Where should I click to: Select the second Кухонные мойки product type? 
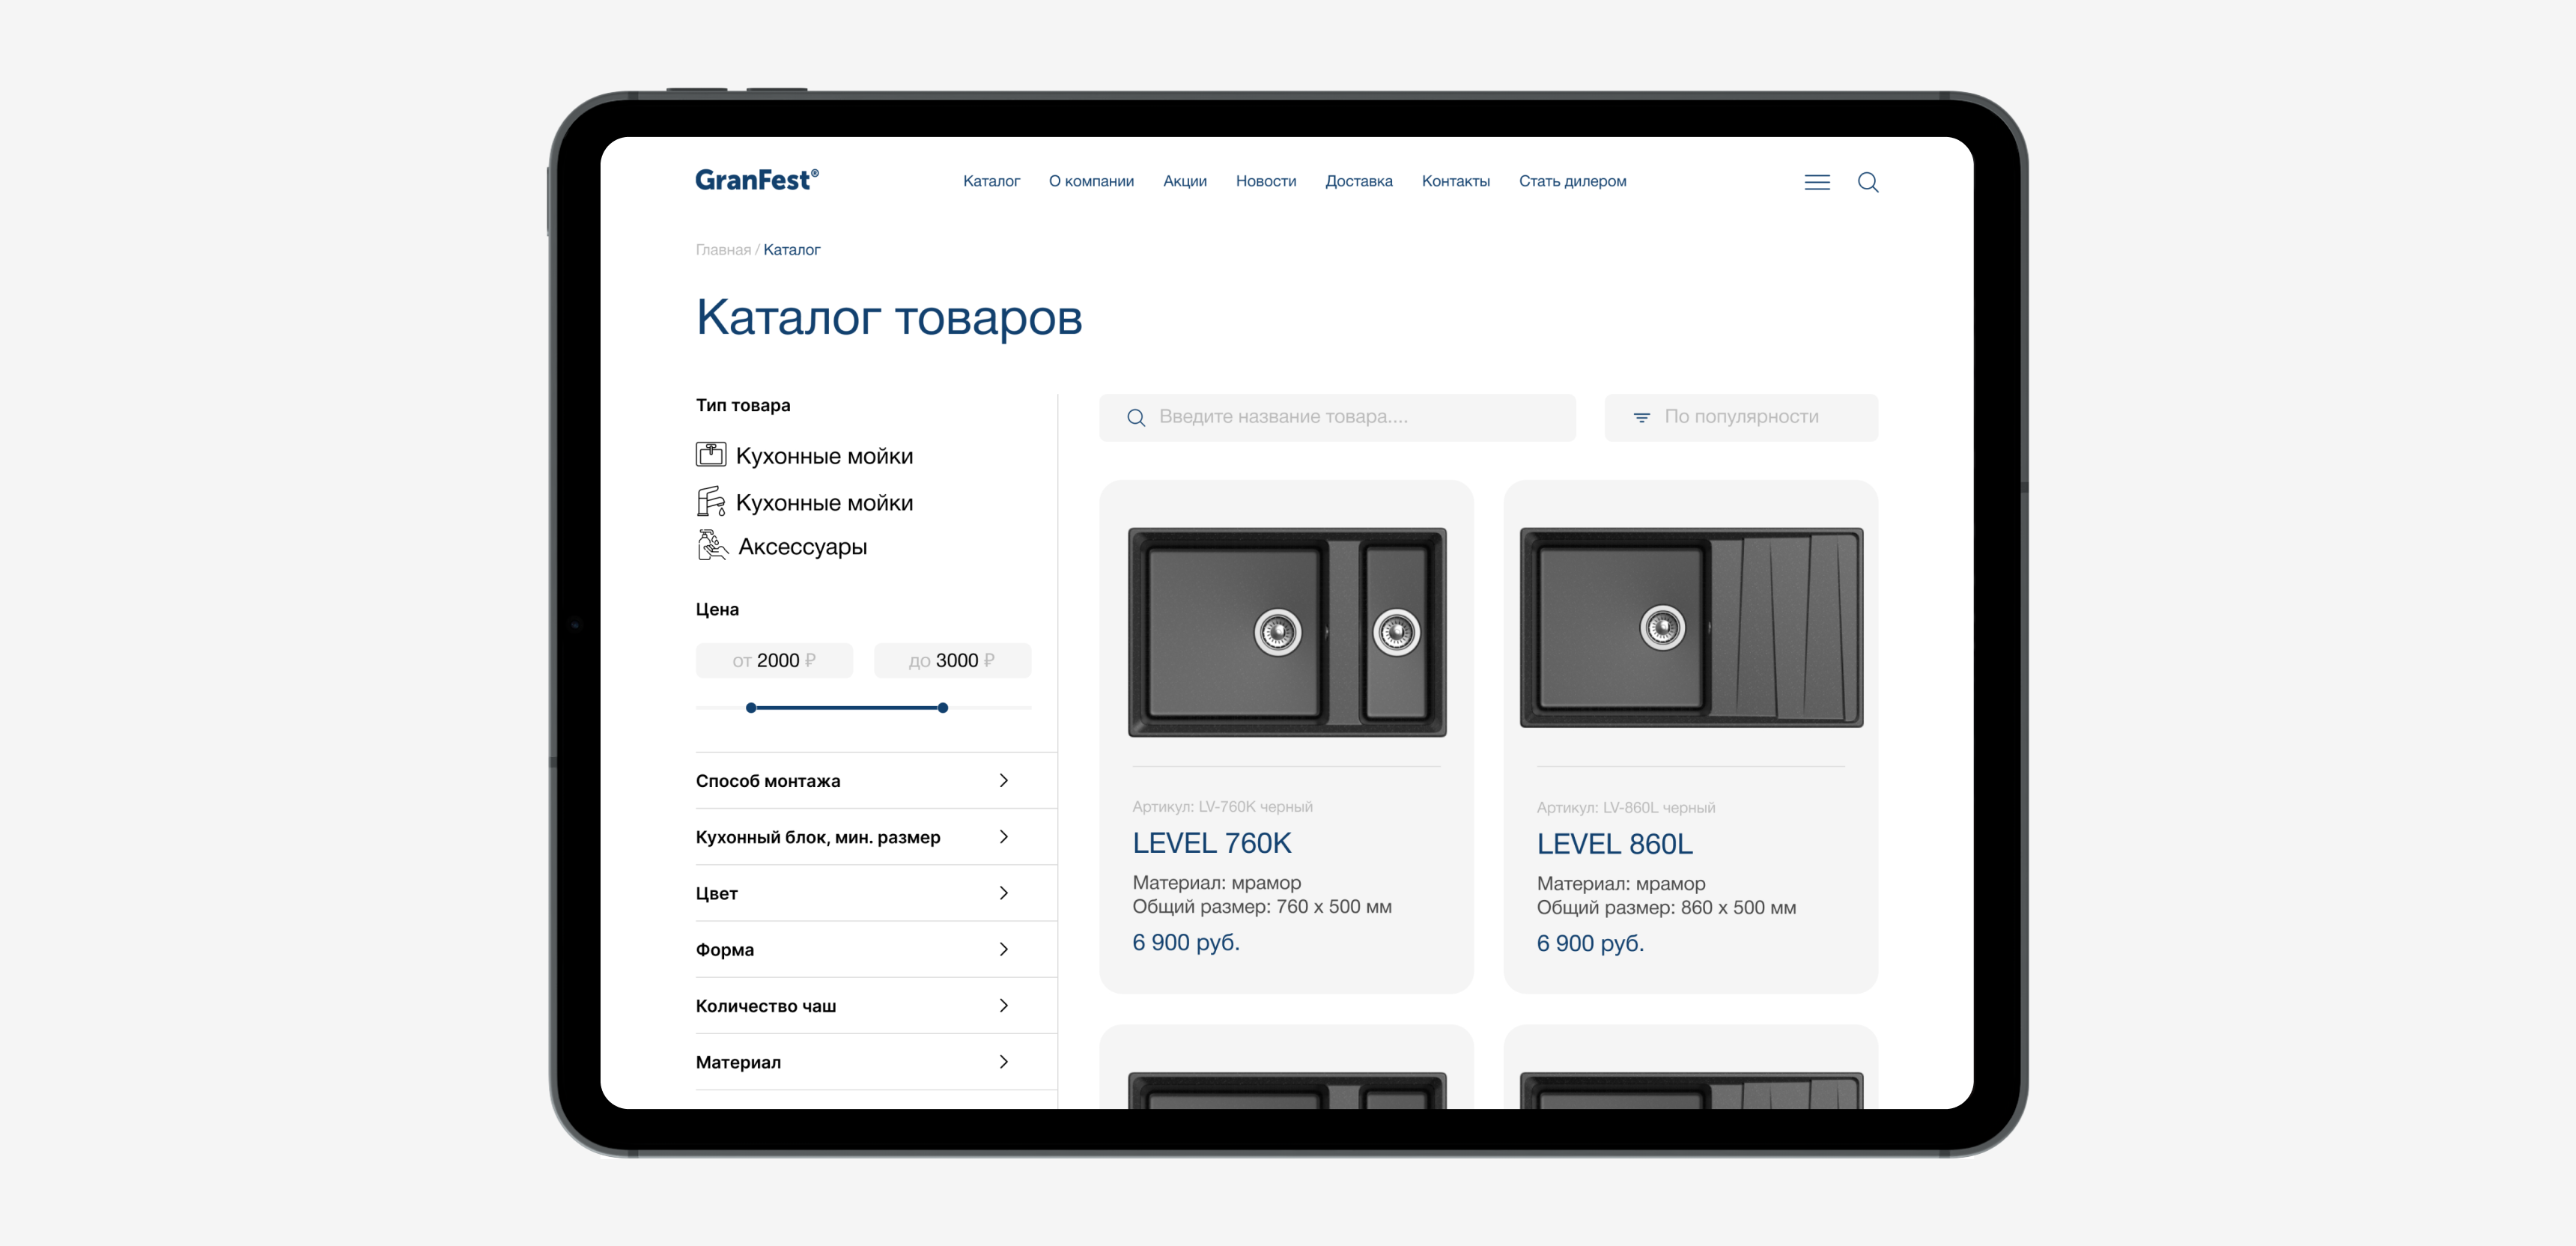825,502
